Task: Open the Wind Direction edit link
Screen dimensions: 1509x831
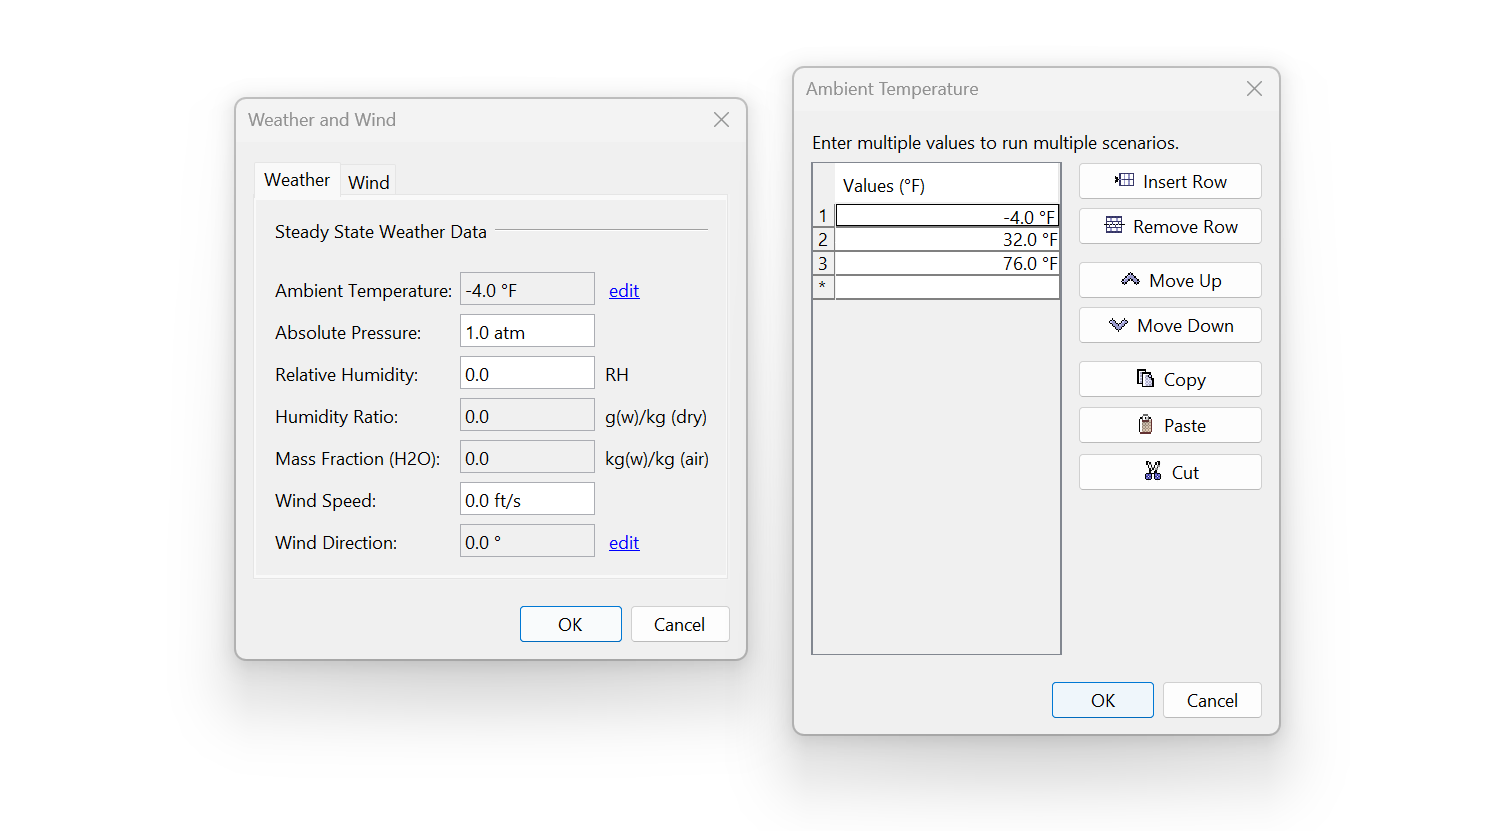Action: coord(623,543)
